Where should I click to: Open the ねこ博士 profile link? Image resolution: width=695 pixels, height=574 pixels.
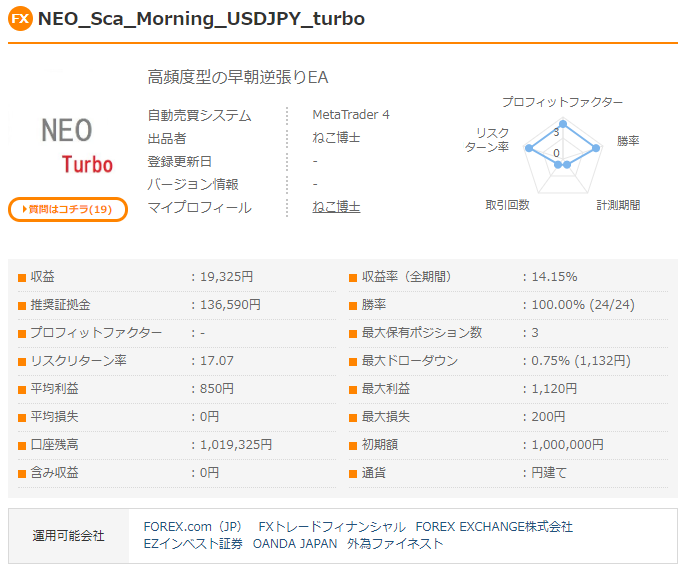point(336,207)
